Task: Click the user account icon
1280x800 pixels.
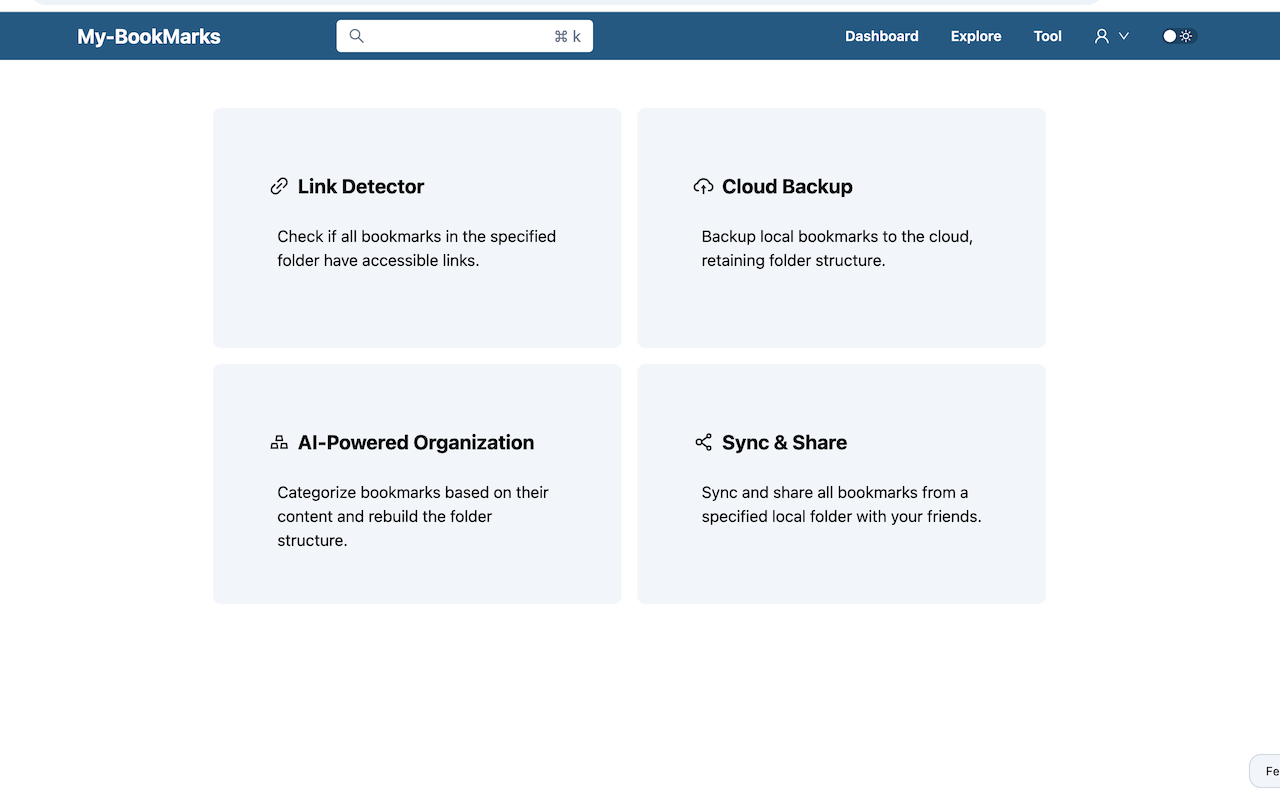Action: [x=1102, y=36]
